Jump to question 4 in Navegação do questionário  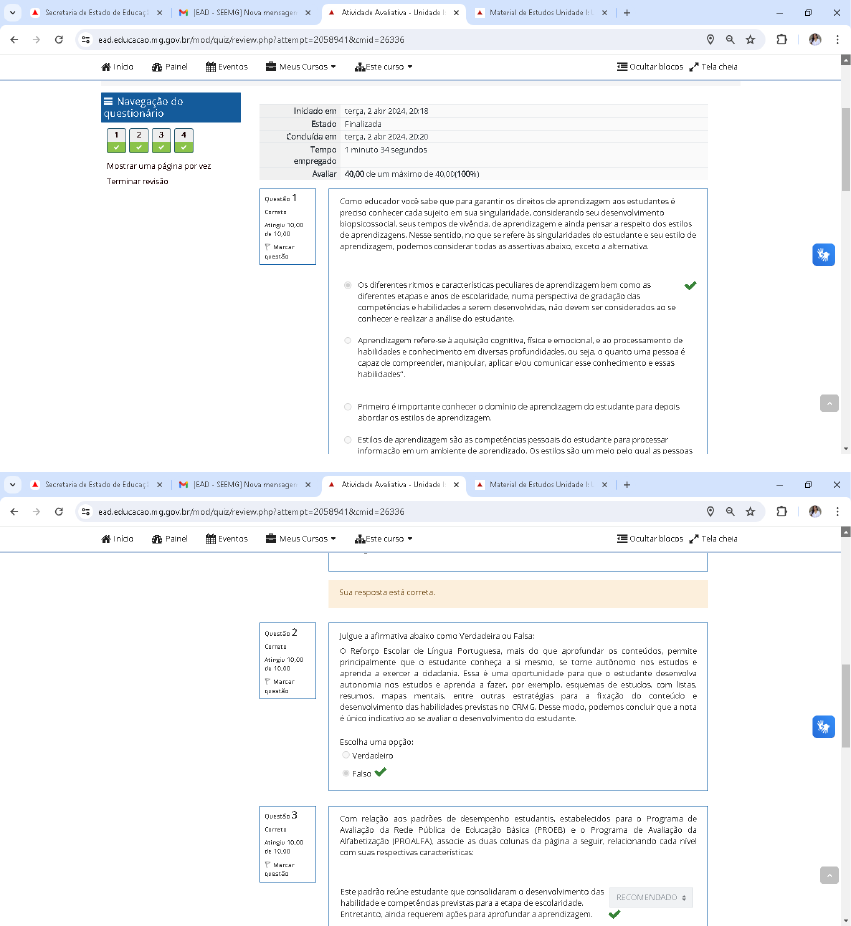point(184,141)
